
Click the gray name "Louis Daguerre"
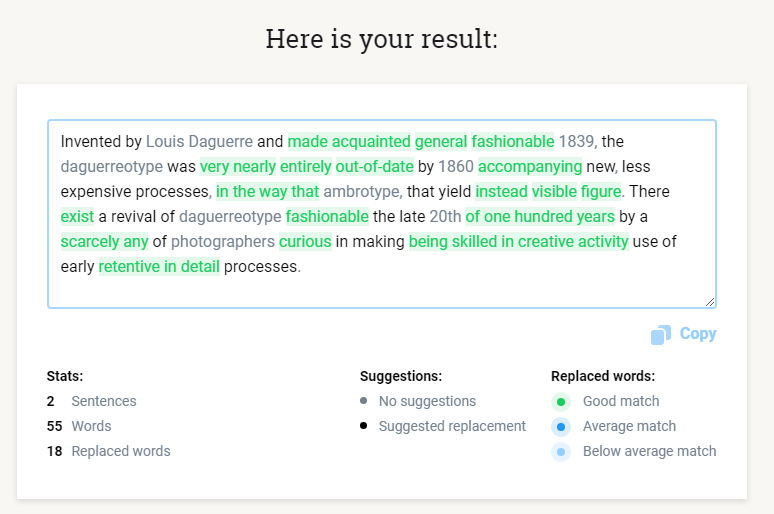(199, 141)
